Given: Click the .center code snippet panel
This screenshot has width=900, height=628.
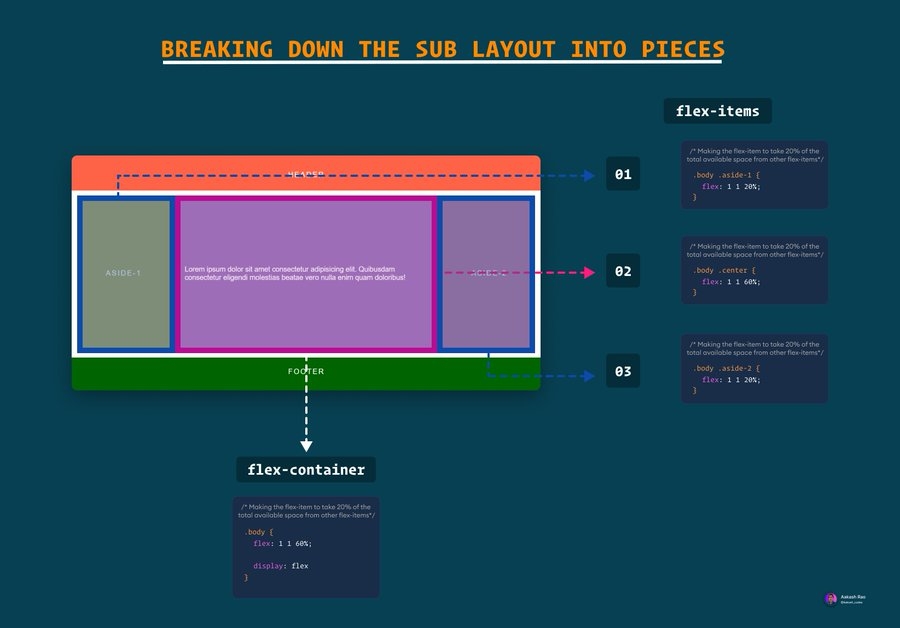Looking at the screenshot, I should tap(753, 270).
